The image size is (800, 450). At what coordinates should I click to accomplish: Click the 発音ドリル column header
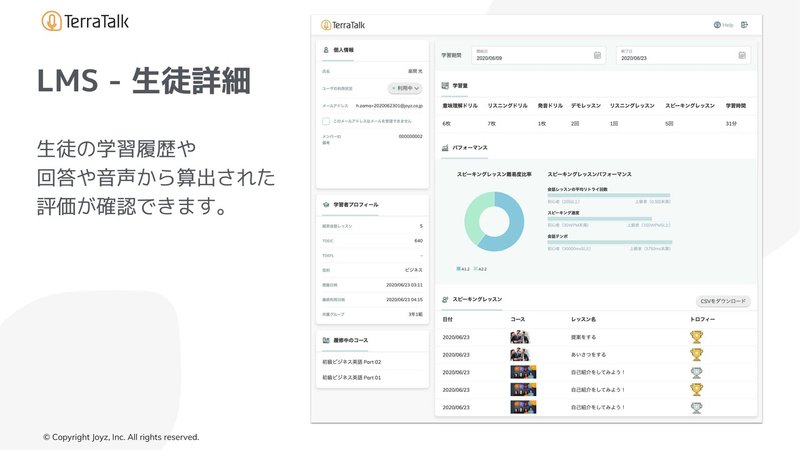point(550,106)
